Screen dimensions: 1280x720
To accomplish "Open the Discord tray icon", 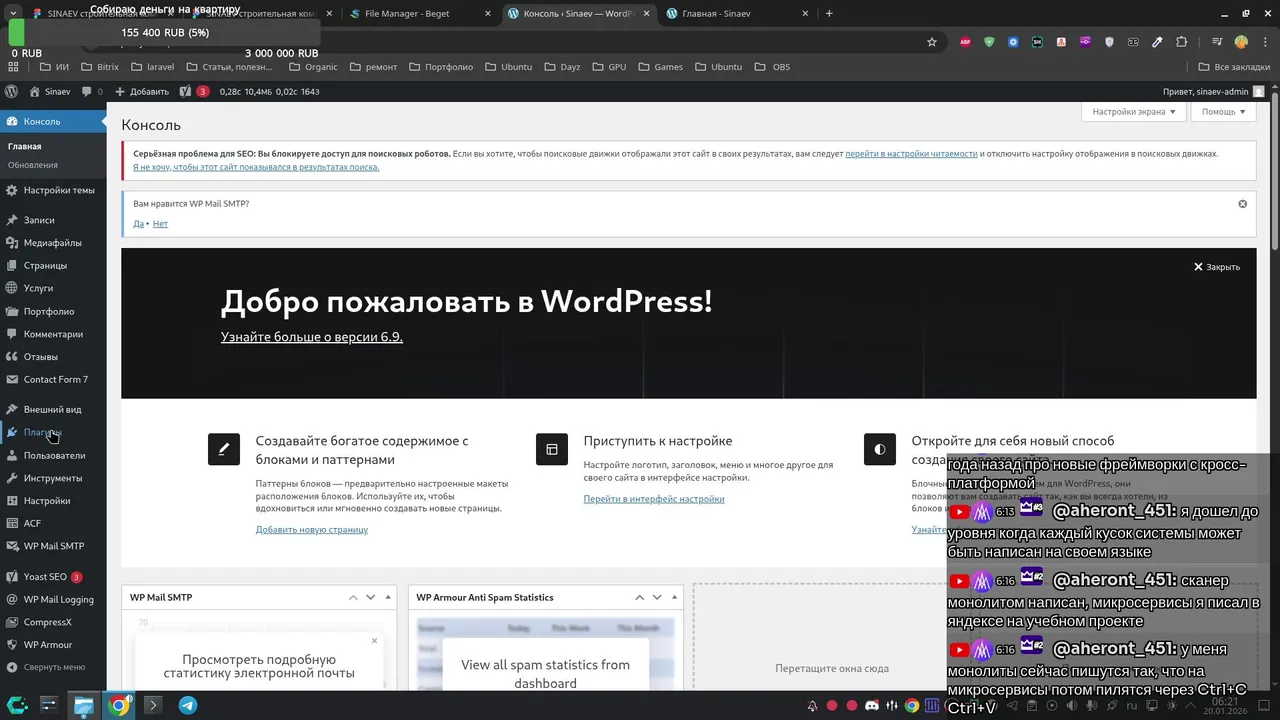I will coord(871,706).
